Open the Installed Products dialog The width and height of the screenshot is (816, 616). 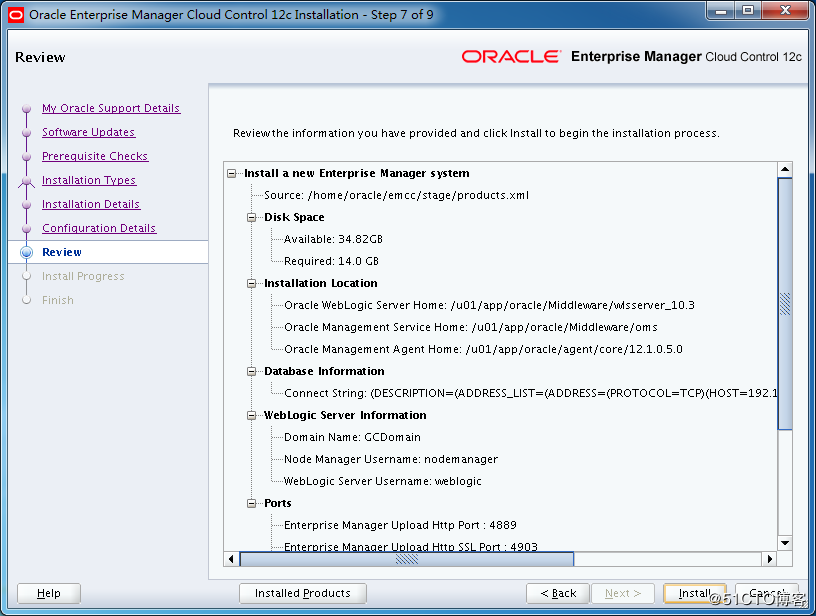click(303, 593)
